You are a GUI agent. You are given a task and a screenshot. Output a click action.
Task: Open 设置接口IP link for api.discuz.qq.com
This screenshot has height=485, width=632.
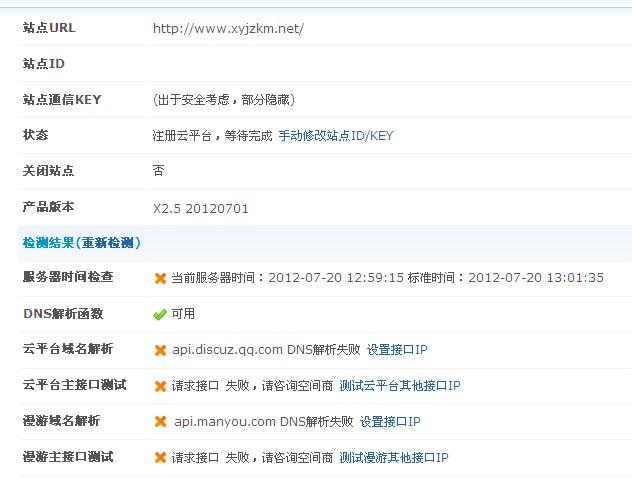pyautogui.click(x=397, y=350)
